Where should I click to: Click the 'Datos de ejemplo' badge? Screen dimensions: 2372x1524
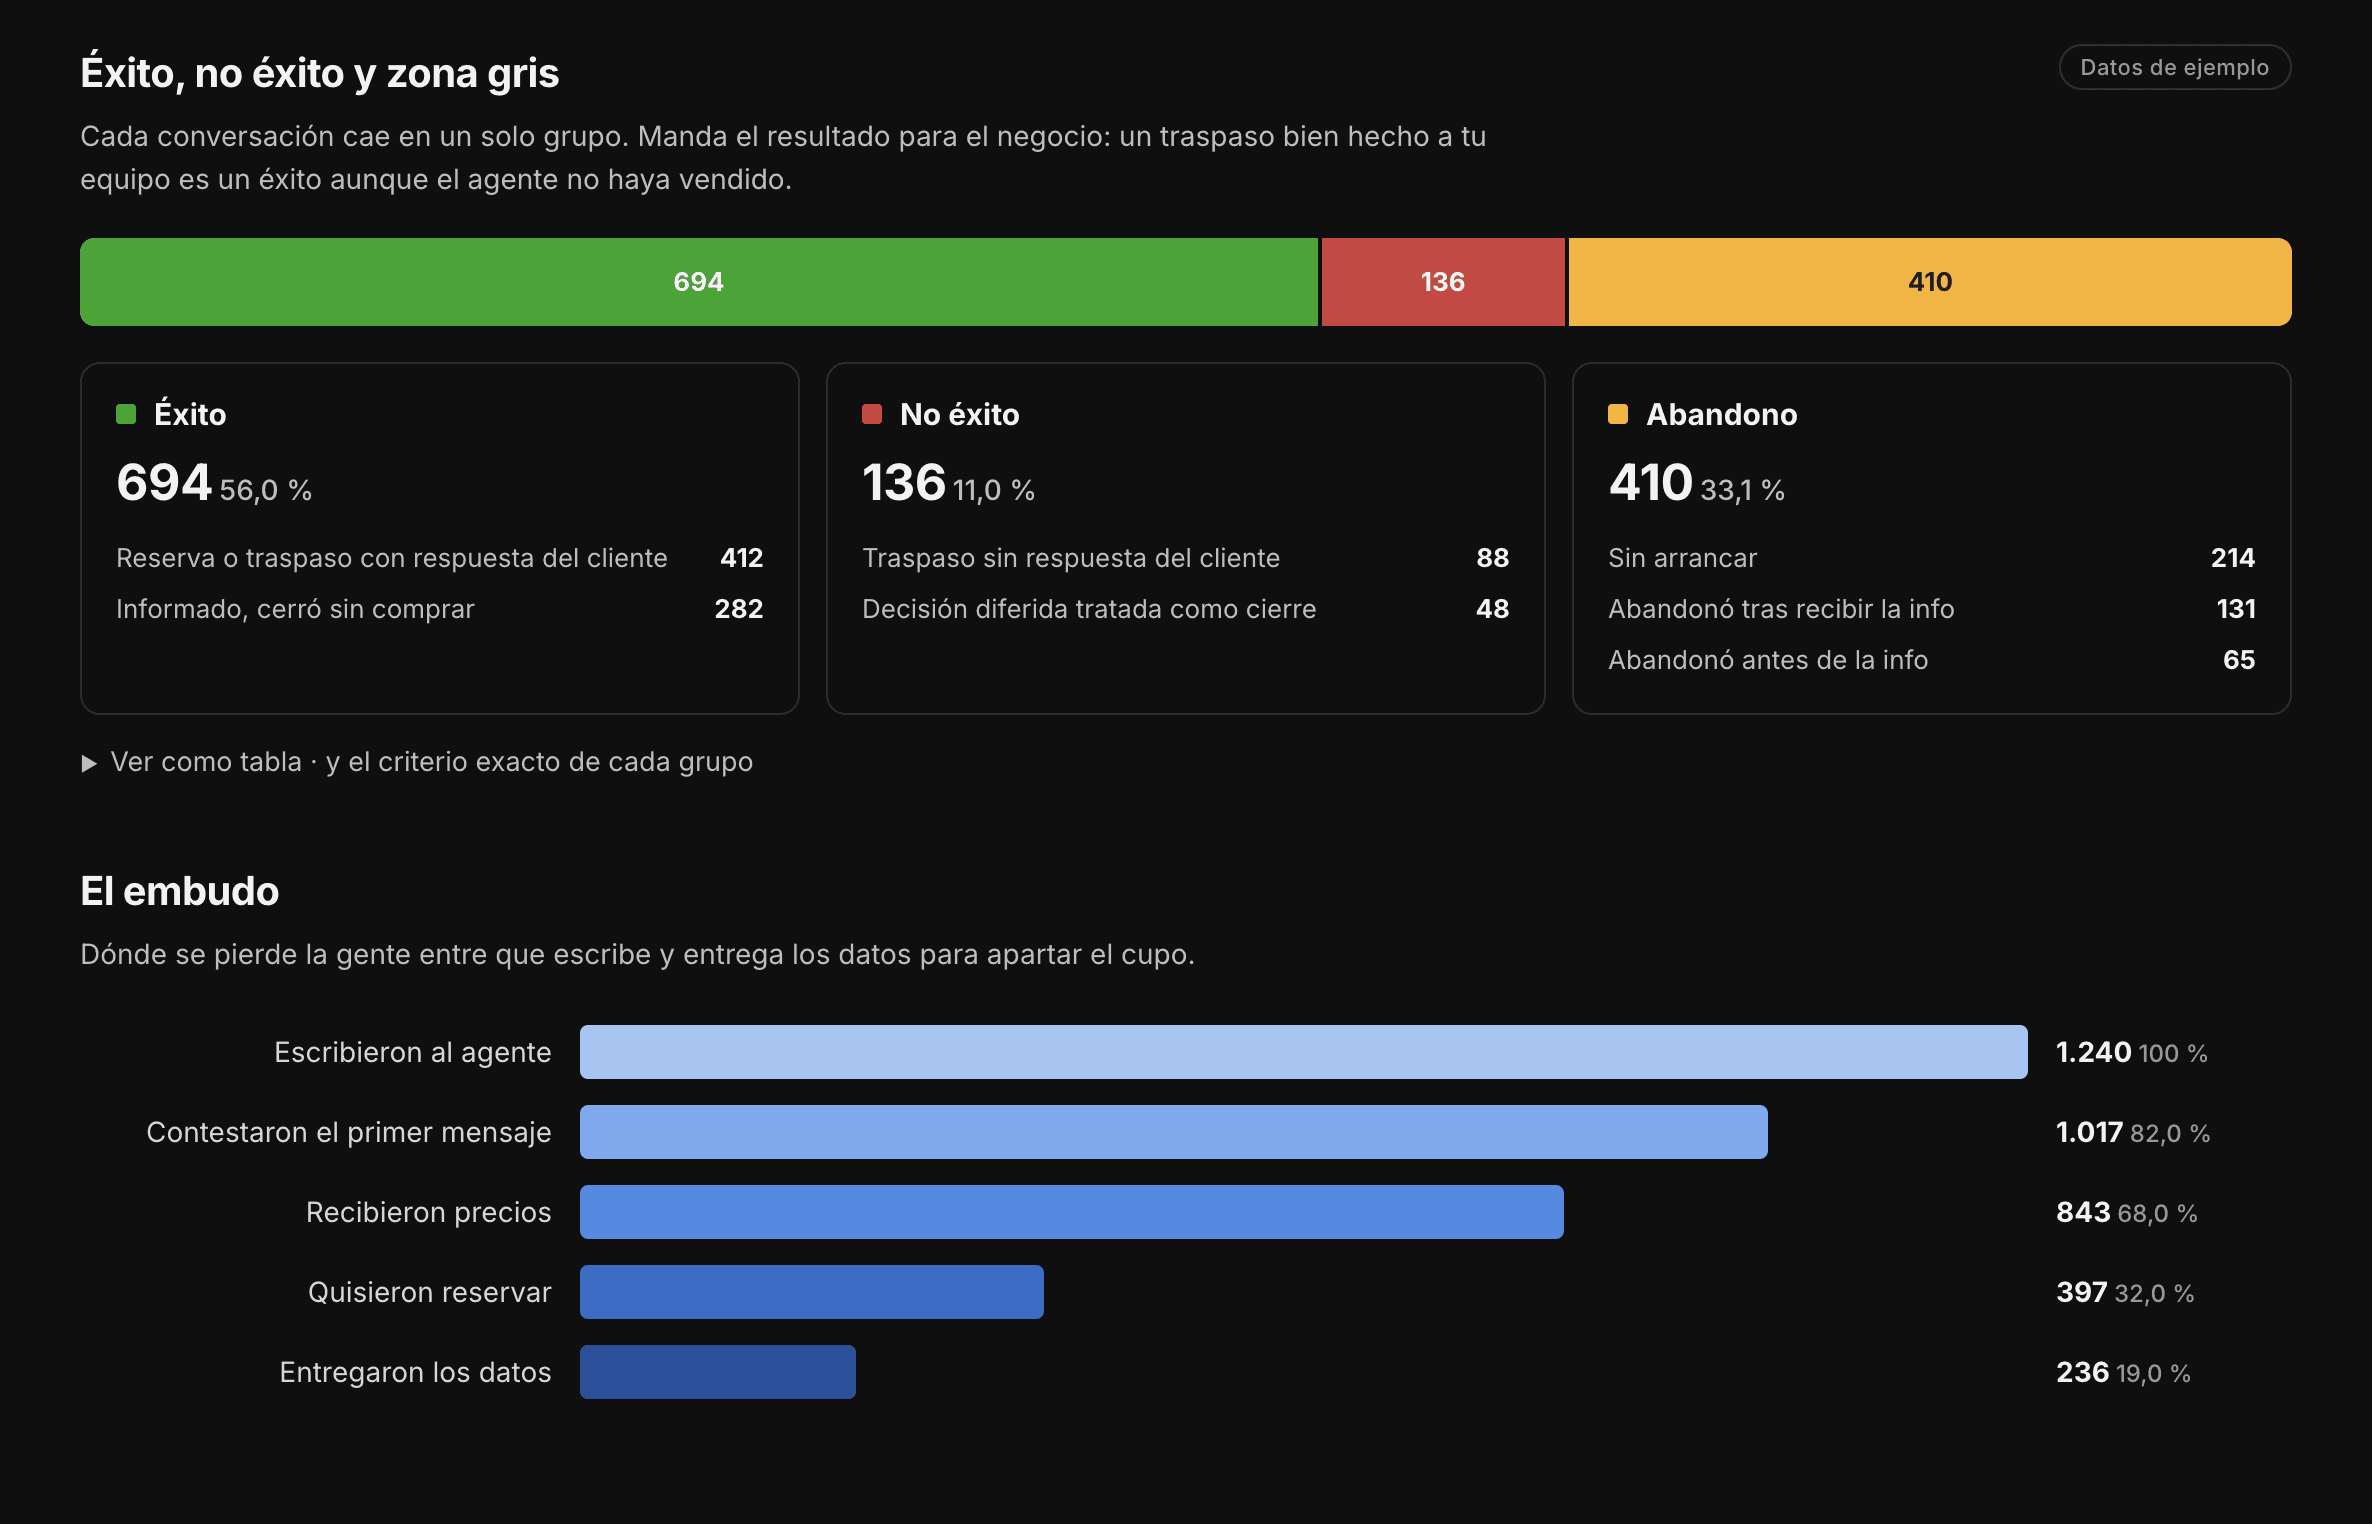coord(2174,67)
